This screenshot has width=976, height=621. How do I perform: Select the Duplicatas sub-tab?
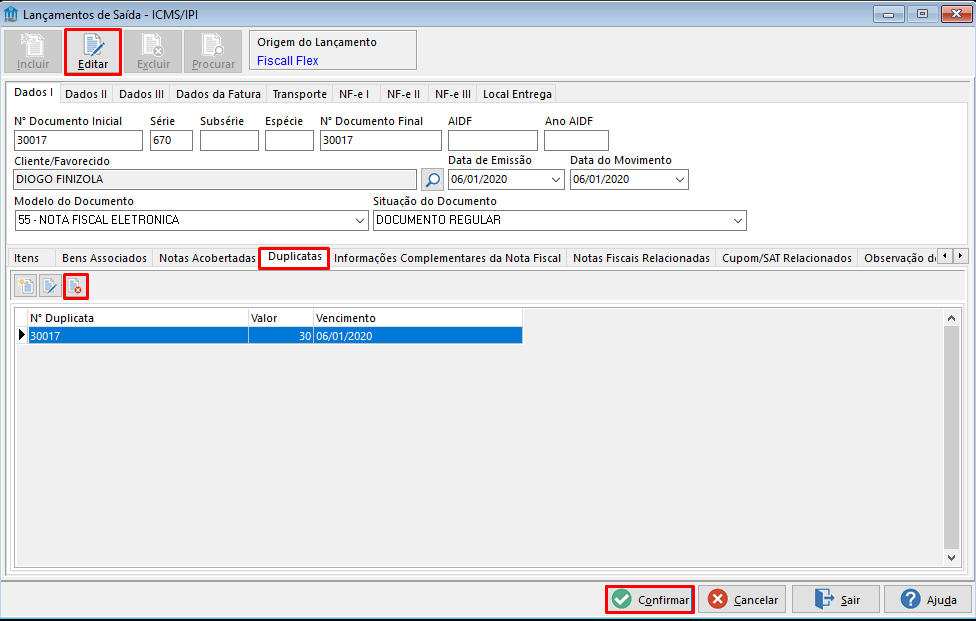294,257
